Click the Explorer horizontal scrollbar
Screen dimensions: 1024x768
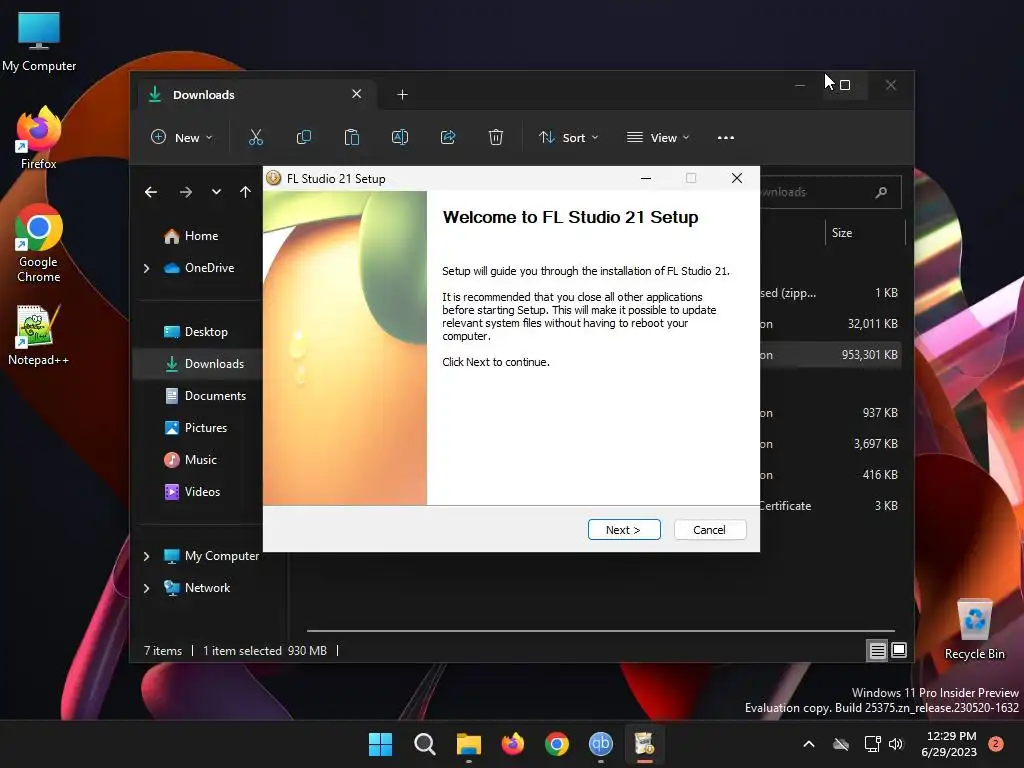pyautogui.click(x=601, y=631)
